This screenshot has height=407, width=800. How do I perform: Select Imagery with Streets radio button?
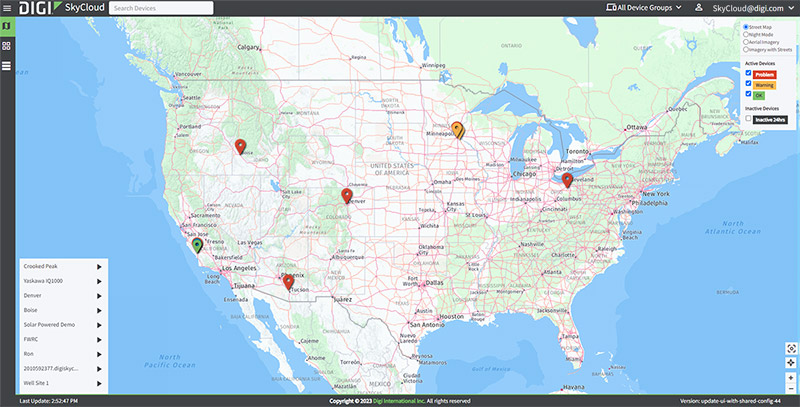point(746,49)
